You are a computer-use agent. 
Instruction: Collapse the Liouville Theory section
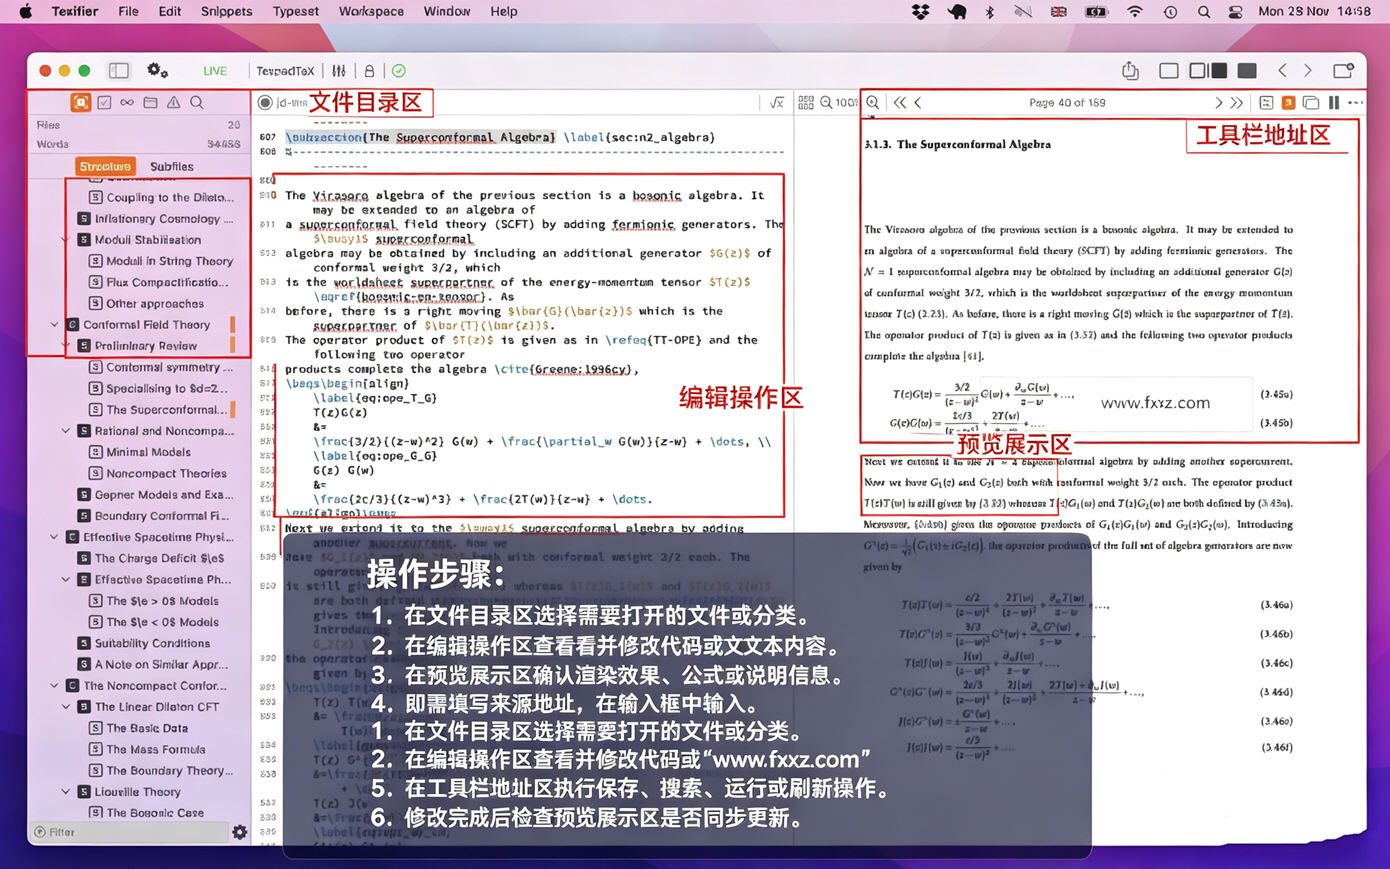pos(66,791)
